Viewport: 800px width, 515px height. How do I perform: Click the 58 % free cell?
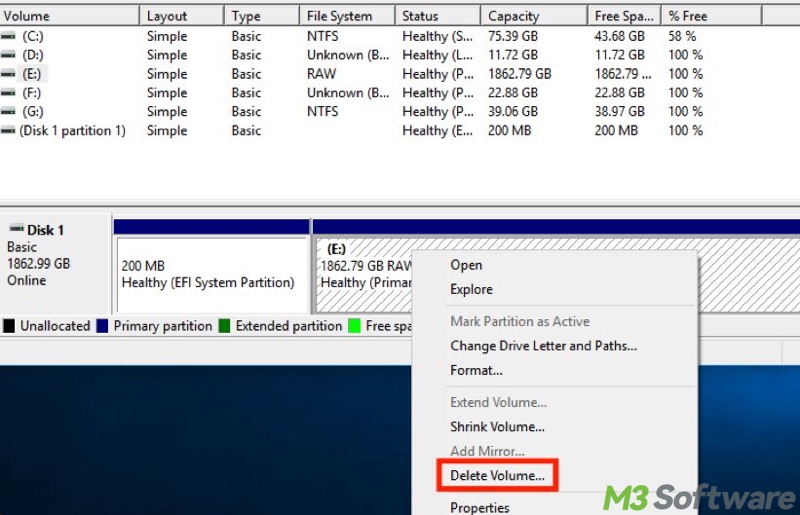(x=682, y=36)
